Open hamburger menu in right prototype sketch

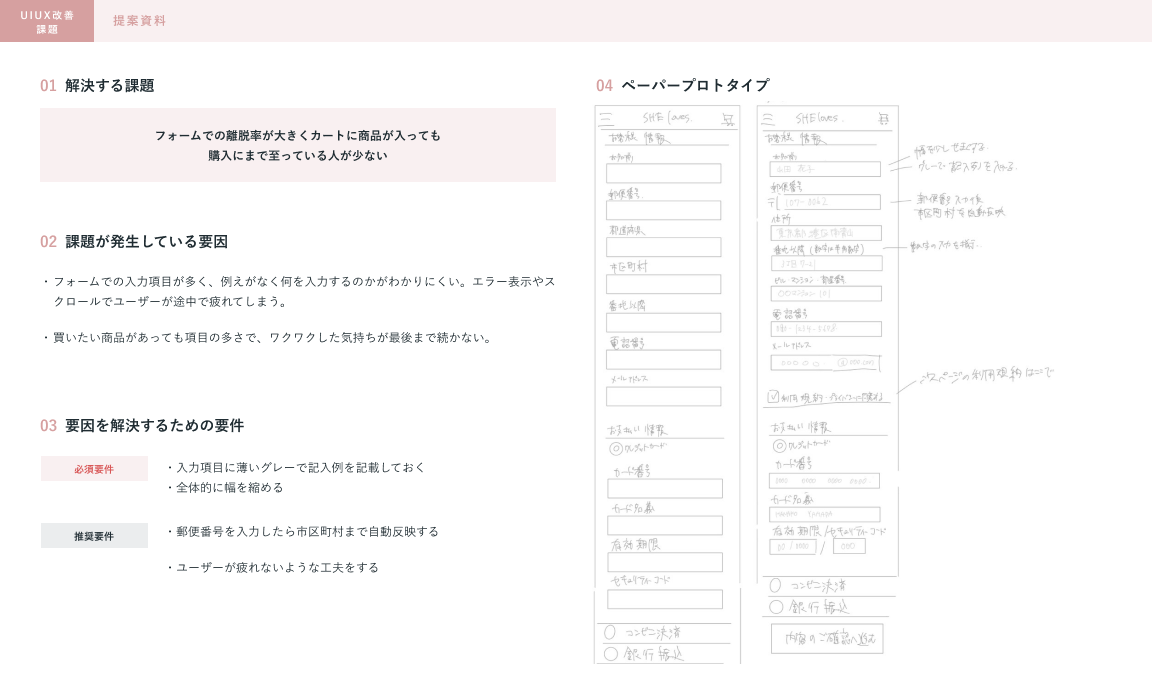[x=768, y=118]
